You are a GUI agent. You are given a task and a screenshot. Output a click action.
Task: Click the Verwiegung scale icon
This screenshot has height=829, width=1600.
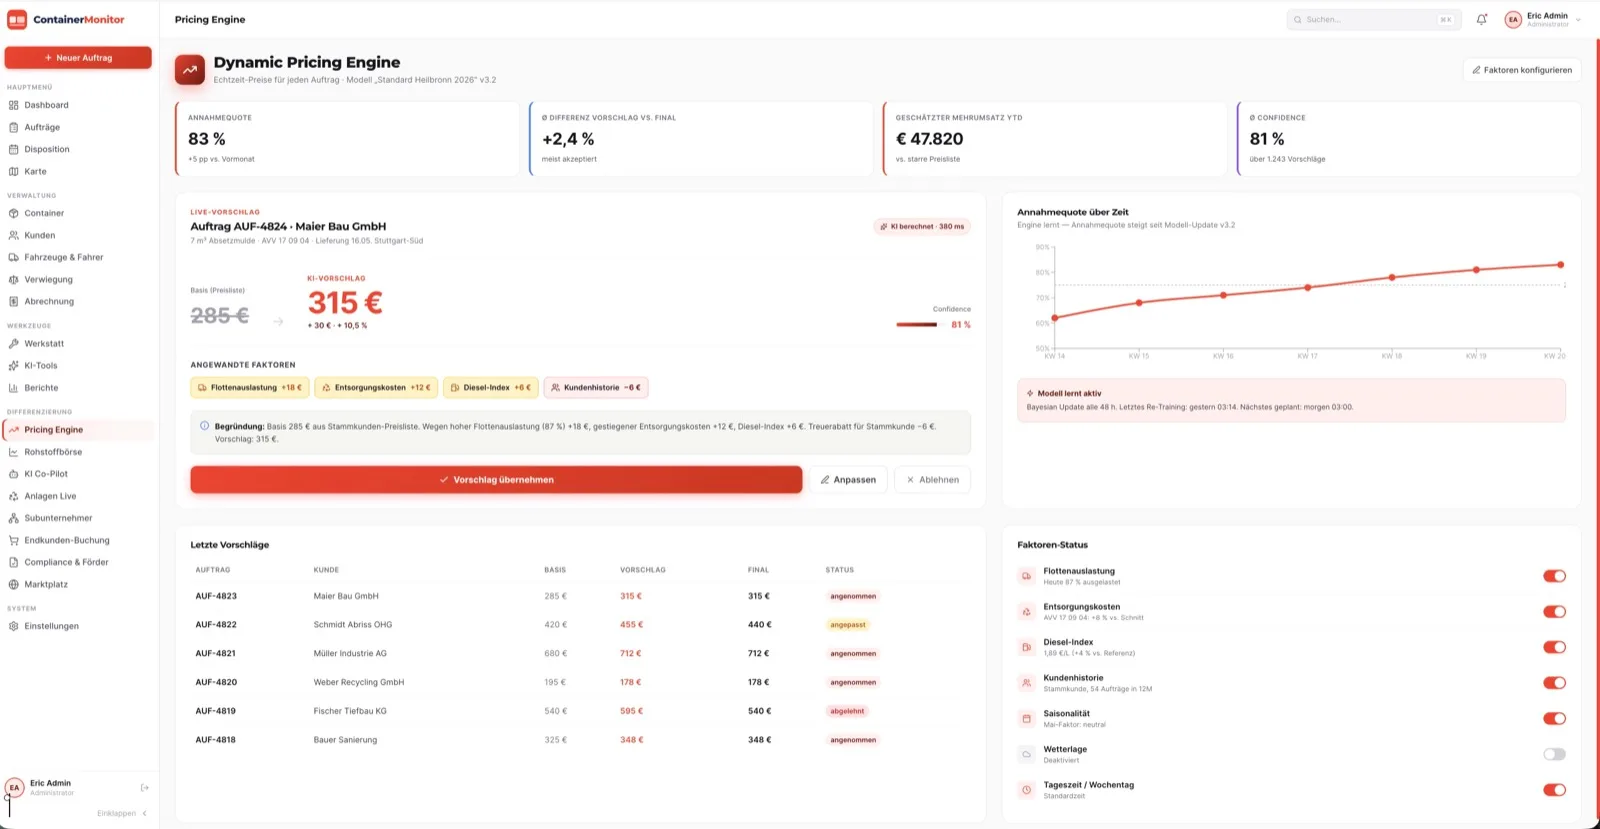(x=14, y=279)
